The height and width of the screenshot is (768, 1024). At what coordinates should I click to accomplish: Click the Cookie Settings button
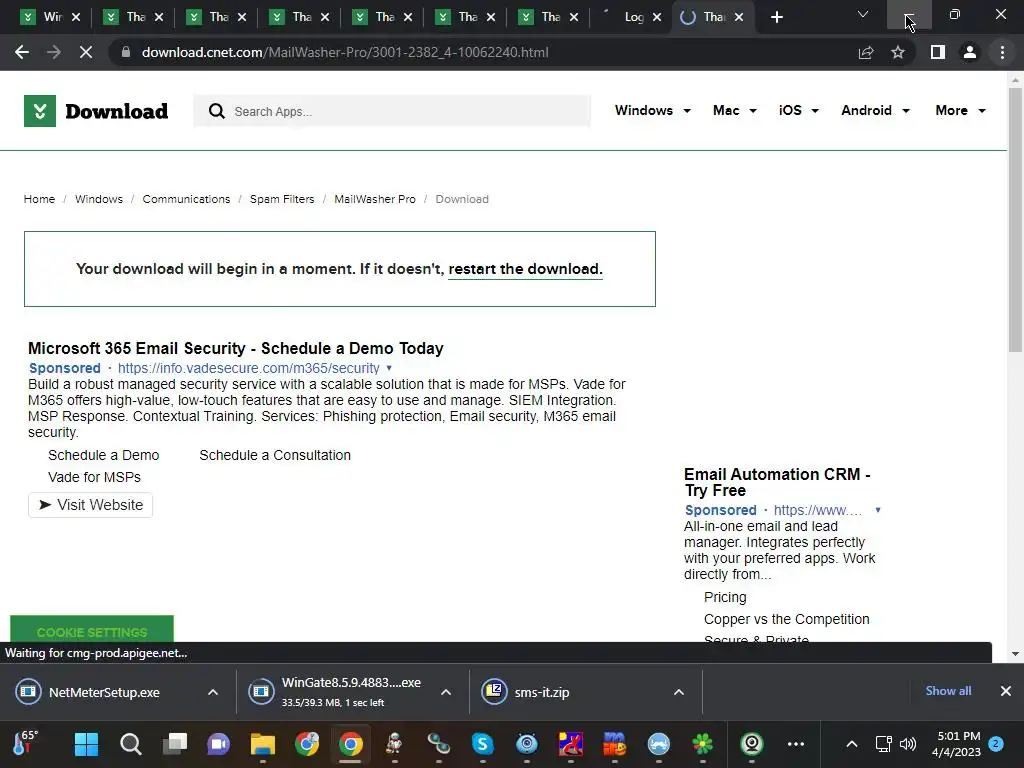coord(92,630)
